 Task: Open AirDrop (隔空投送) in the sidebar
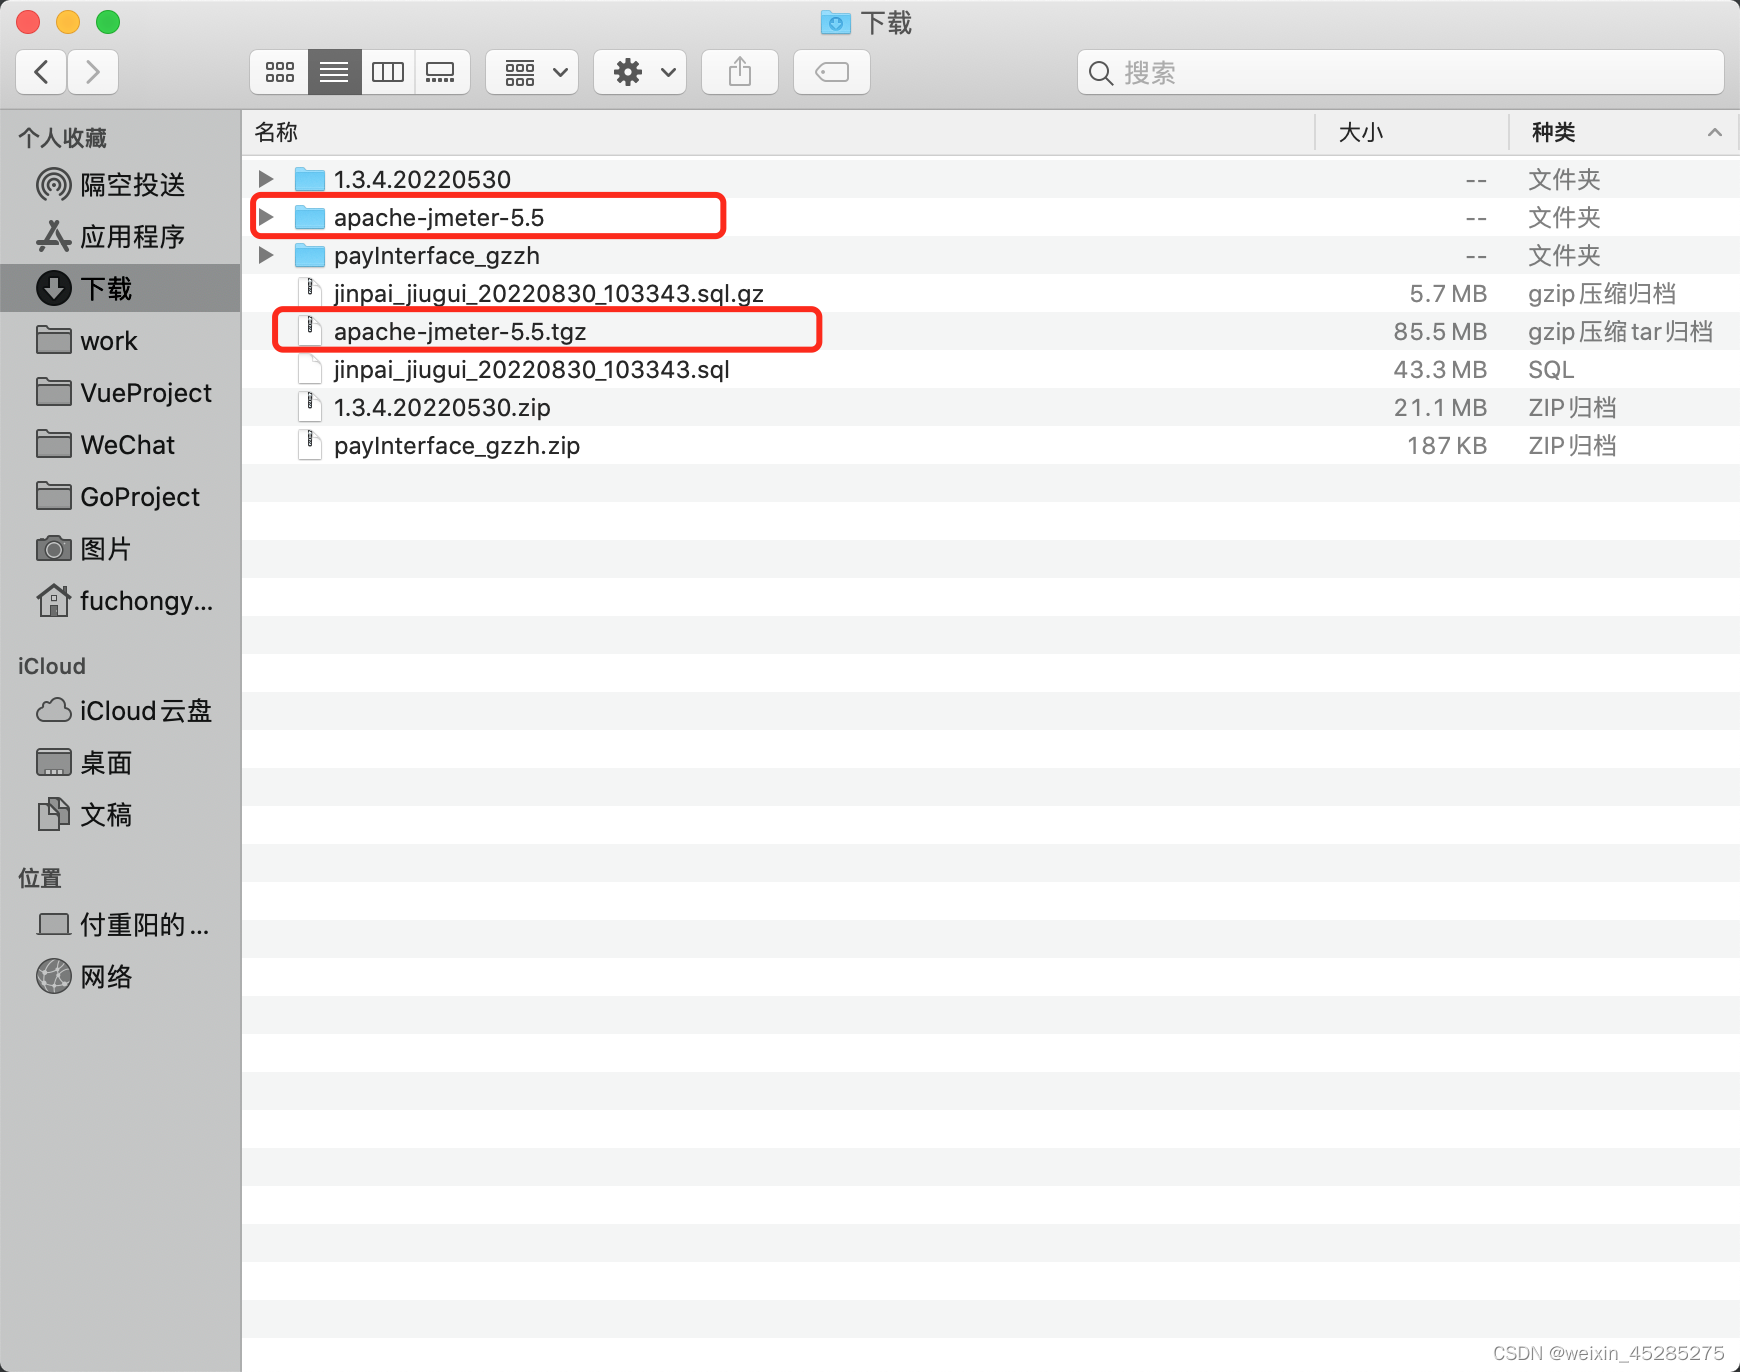[x=120, y=185]
